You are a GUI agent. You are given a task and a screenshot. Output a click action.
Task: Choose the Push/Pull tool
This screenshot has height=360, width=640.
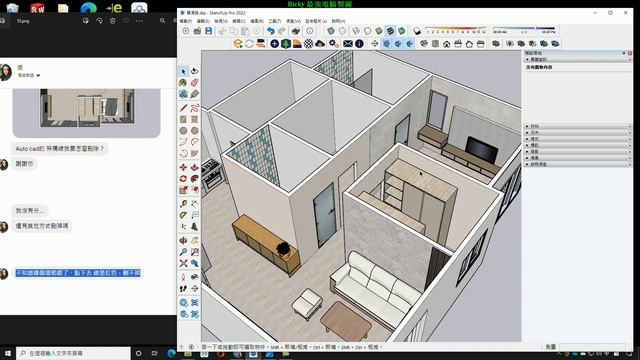pos(195,167)
